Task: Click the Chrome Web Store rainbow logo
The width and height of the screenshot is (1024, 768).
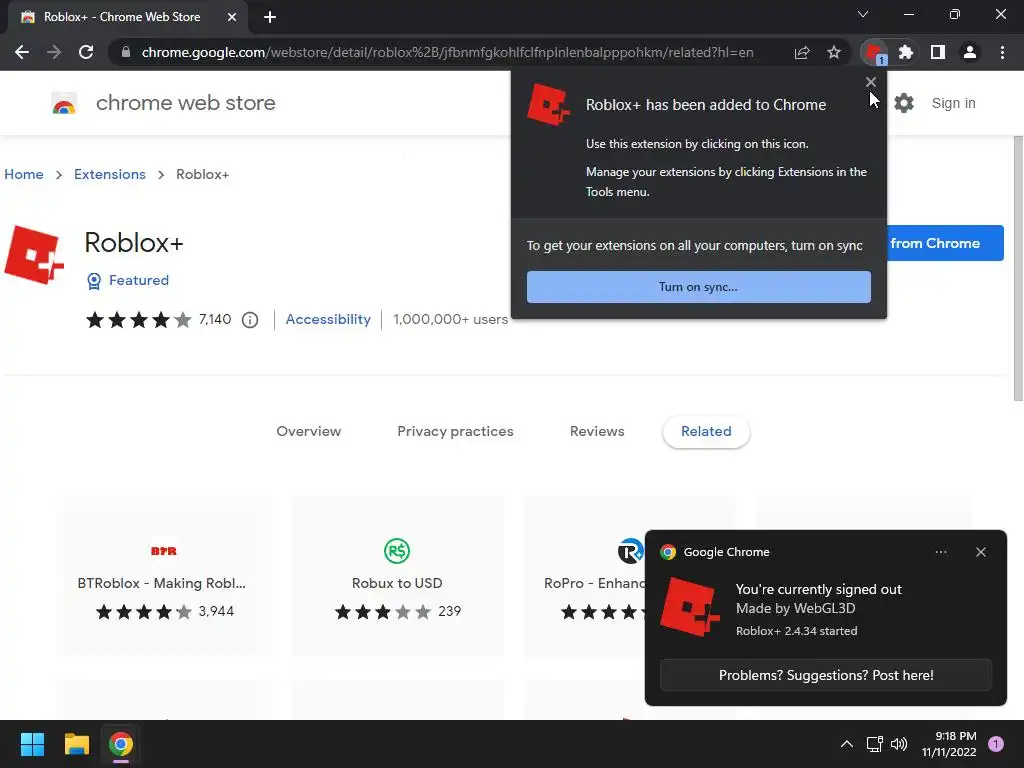Action: point(64,103)
